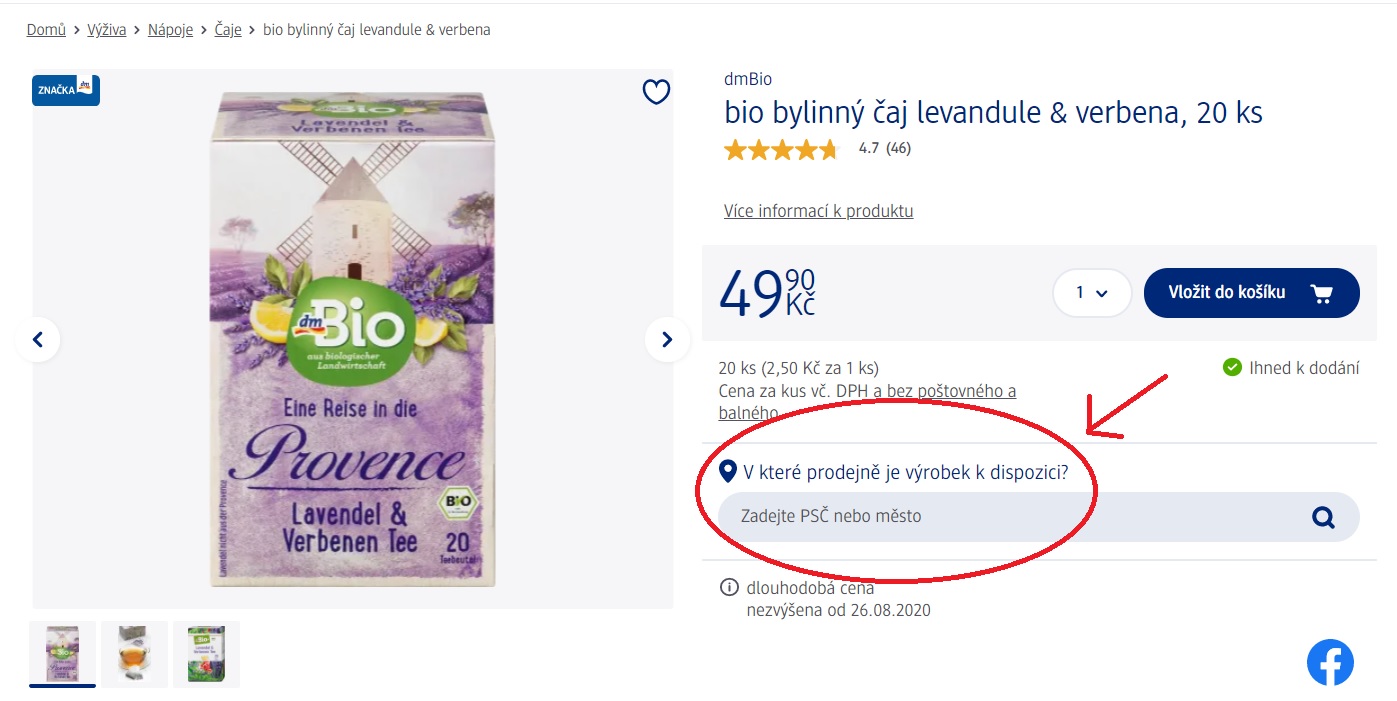Viewport: 1397px width, 701px height.
Task: Open 'Více informací k produktu' link
Action: point(818,211)
